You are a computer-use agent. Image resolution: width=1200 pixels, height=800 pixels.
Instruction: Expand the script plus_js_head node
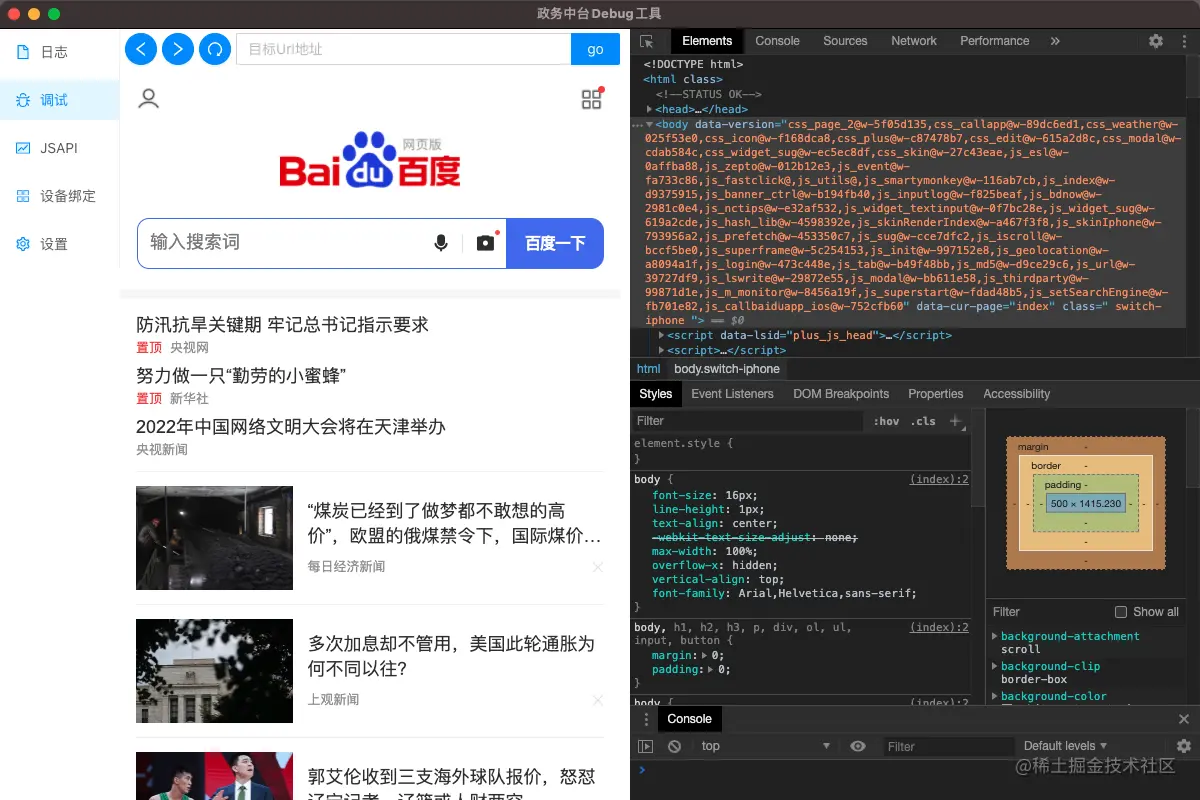[661, 335]
